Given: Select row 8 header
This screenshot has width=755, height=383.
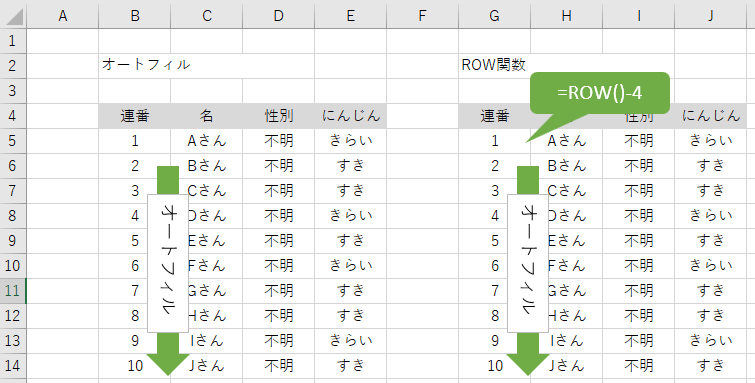Looking at the screenshot, I should point(13,216).
